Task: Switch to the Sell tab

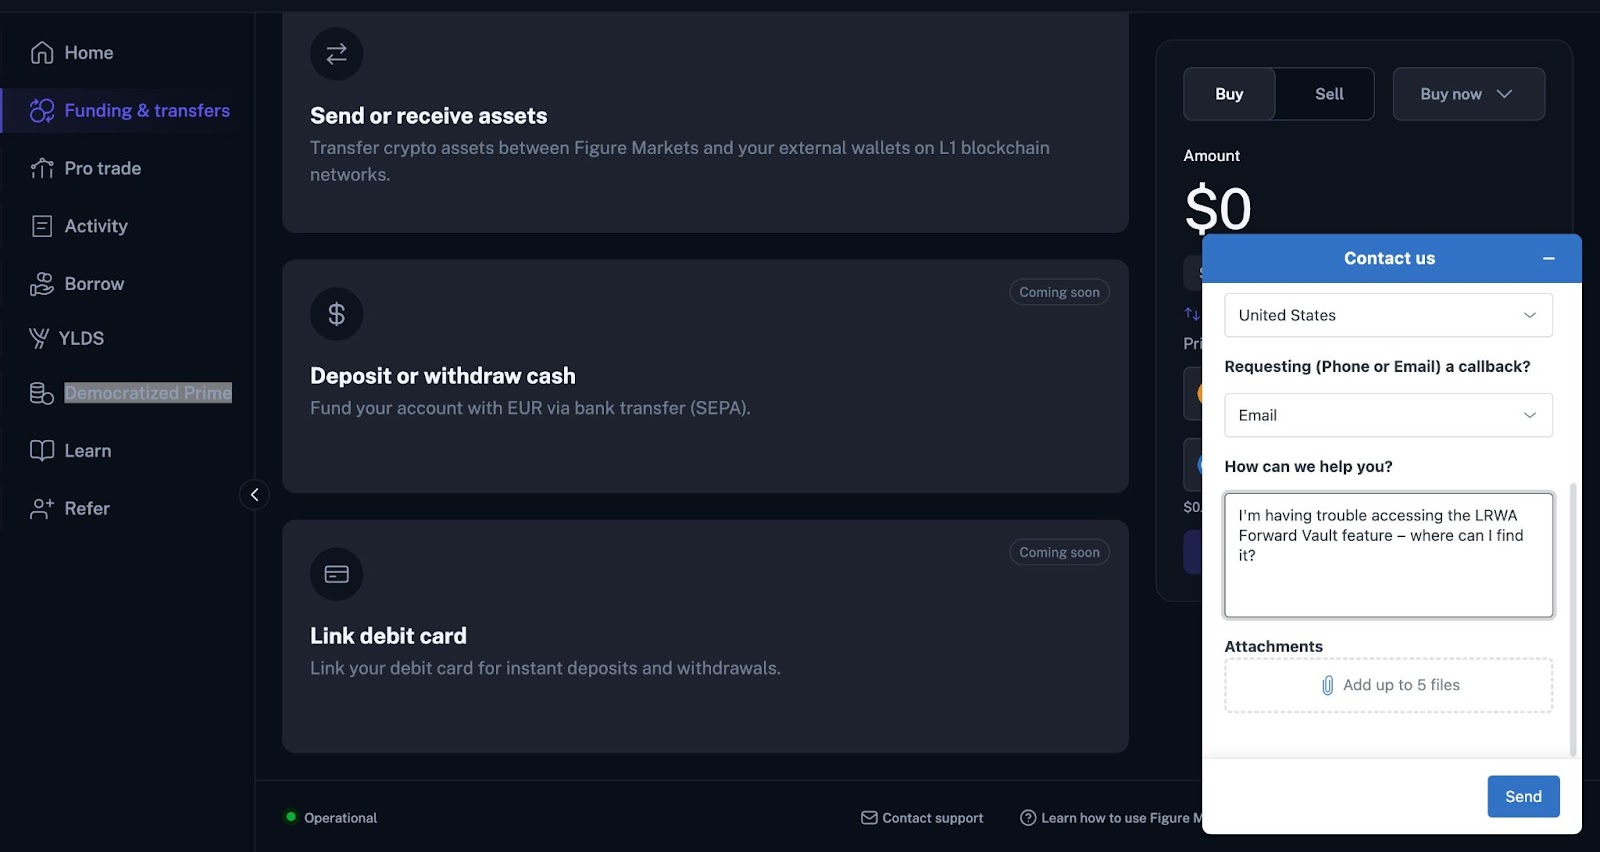Action: click(x=1328, y=94)
